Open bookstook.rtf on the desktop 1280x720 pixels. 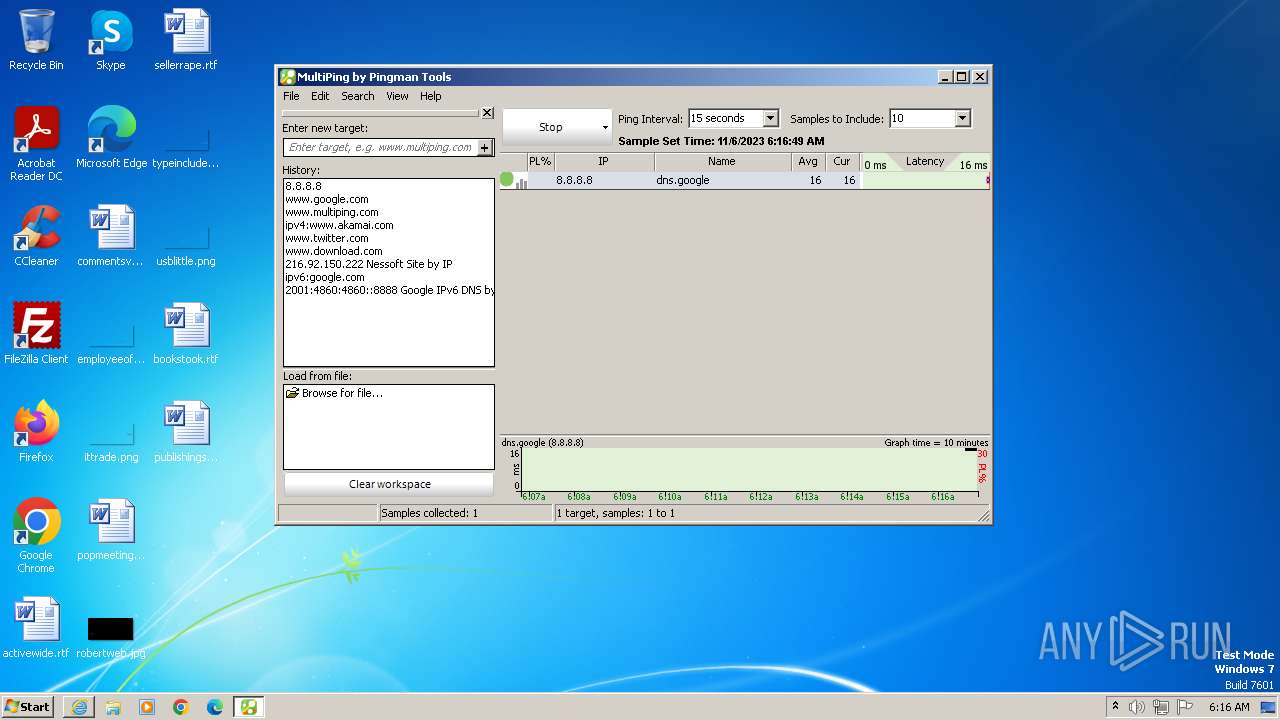click(186, 334)
